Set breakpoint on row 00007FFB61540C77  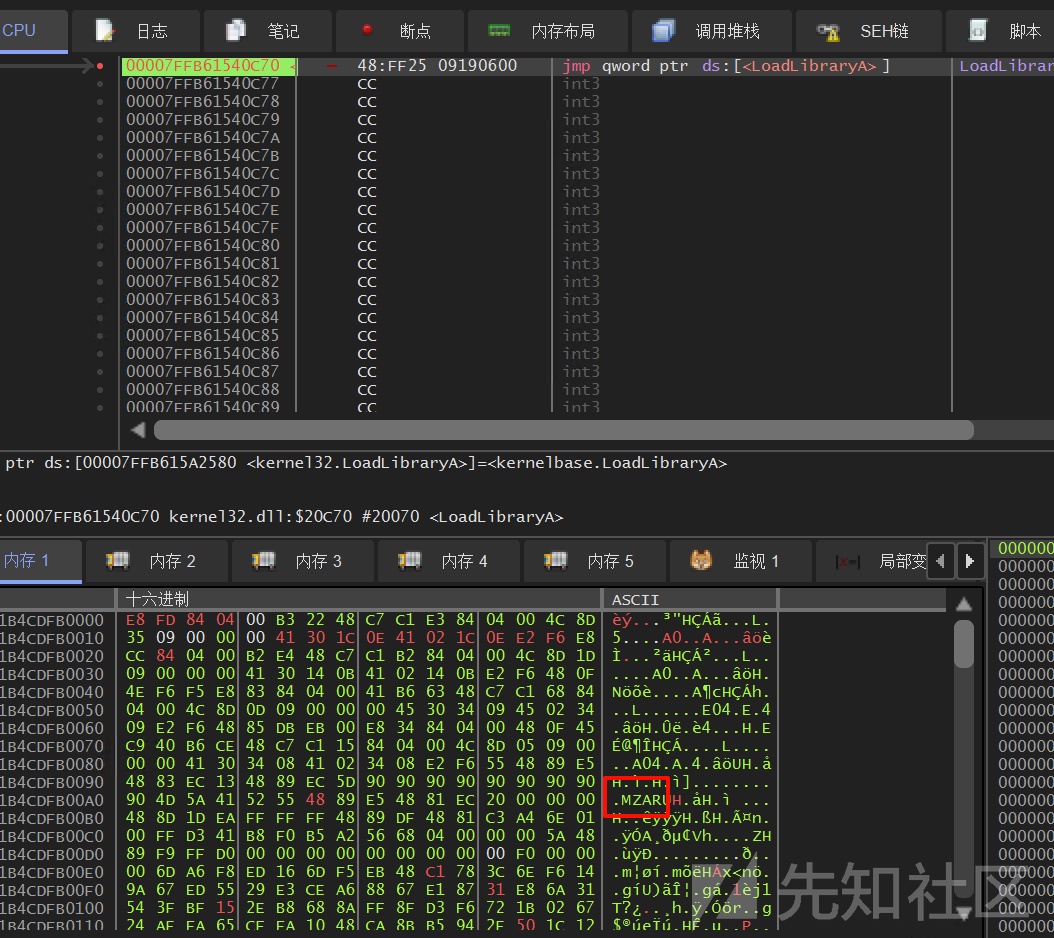pos(100,84)
